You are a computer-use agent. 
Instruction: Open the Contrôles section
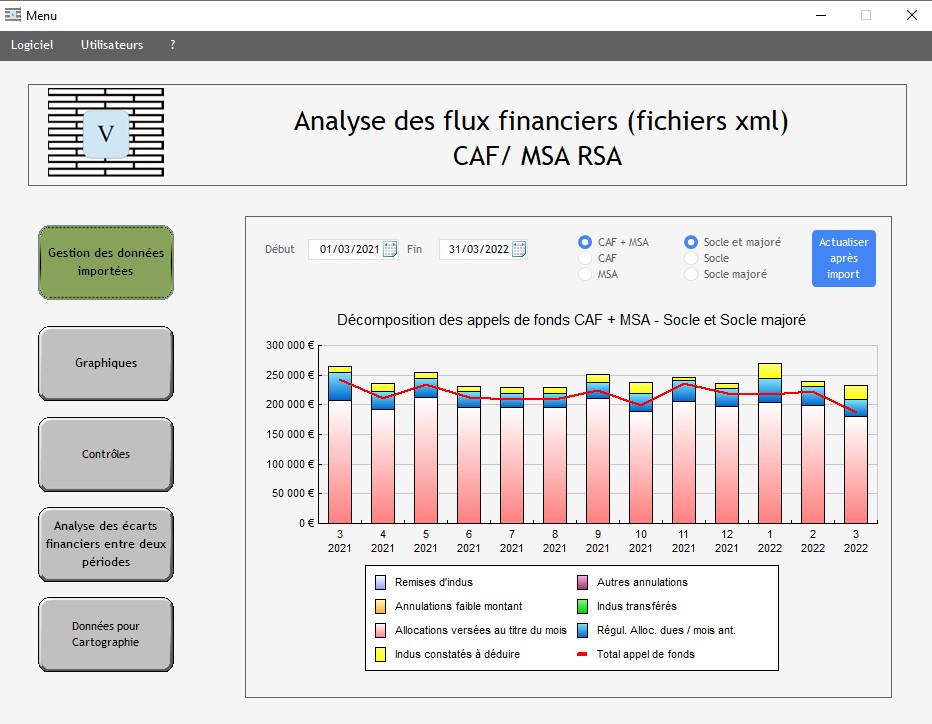(x=106, y=454)
